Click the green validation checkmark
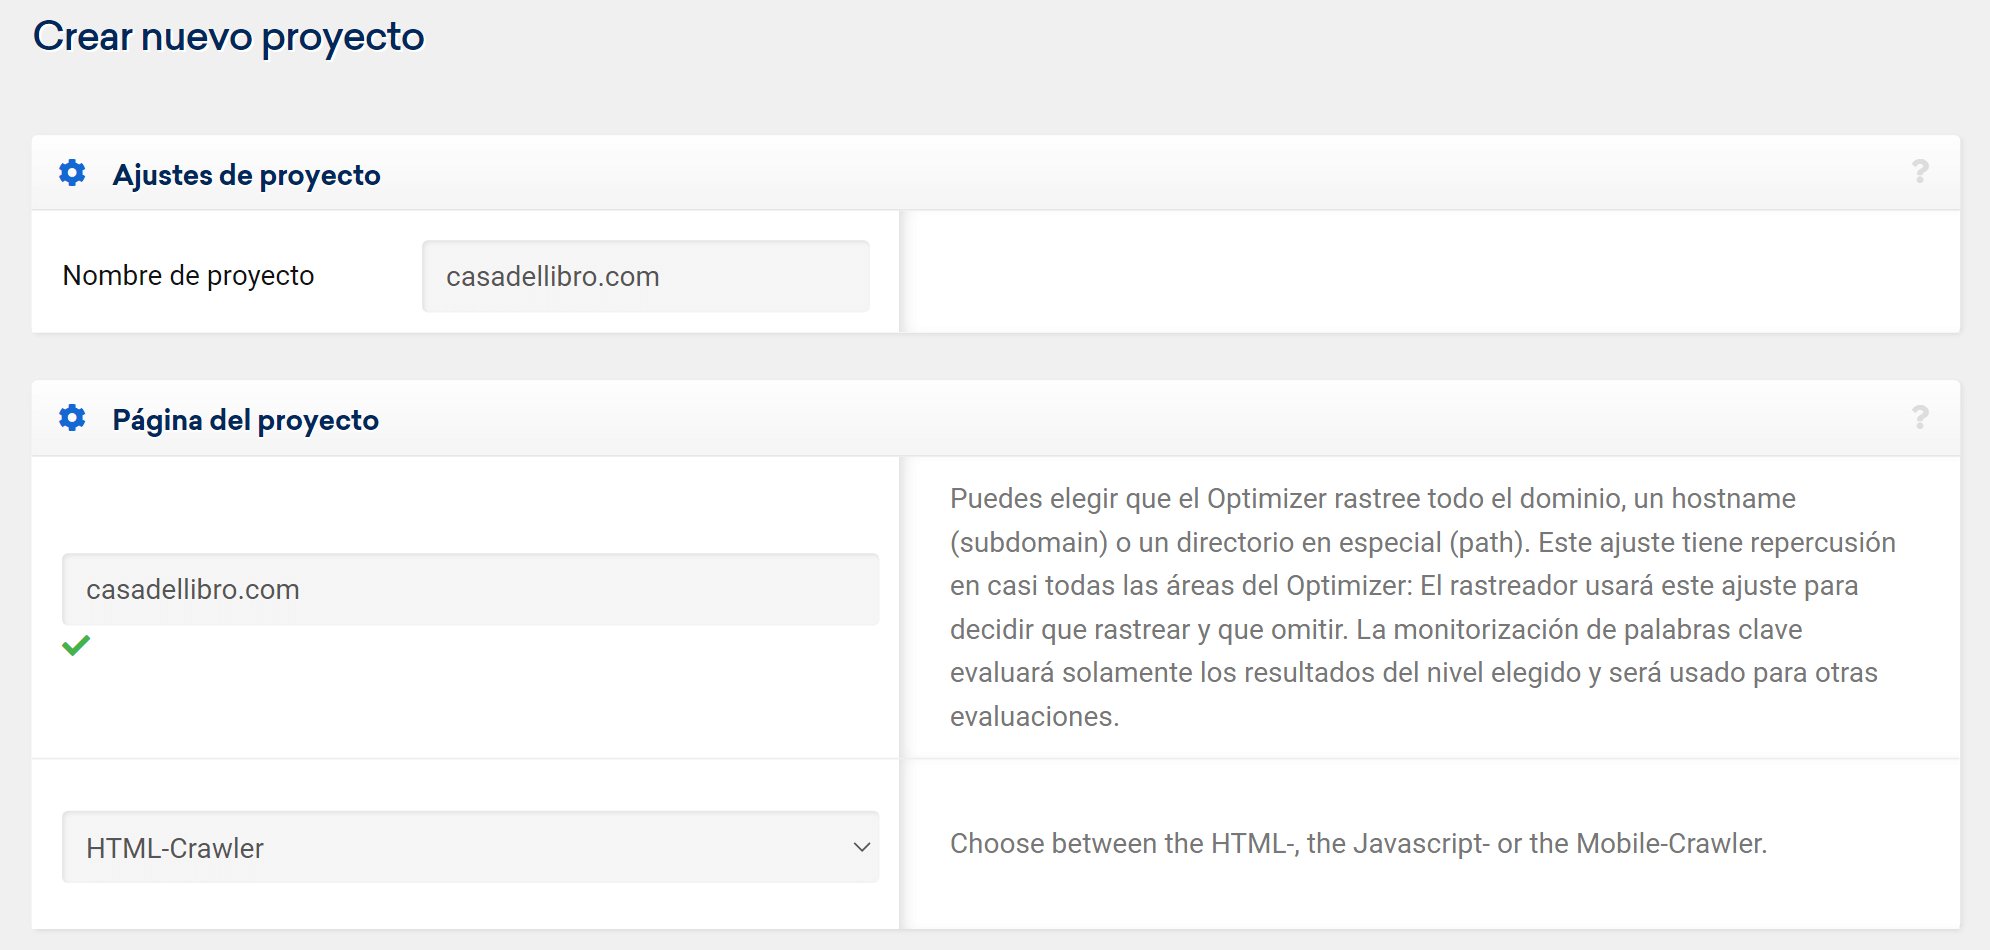Viewport: 1990px width, 950px height. tap(76, 646)
